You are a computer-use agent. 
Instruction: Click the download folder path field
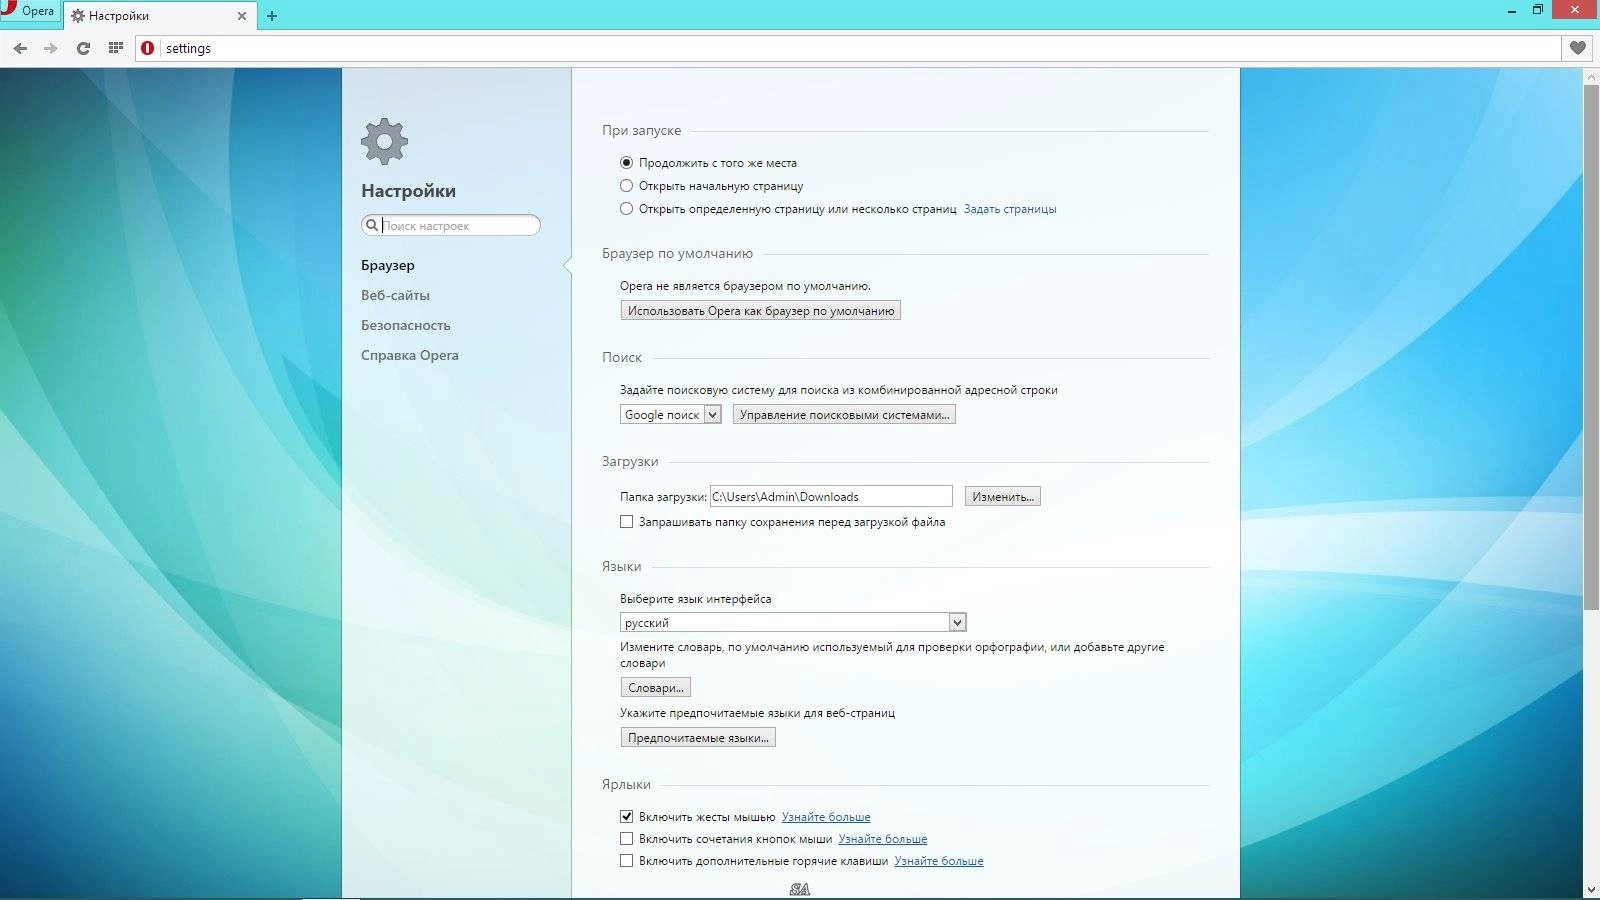pyautogui.click(x=831, y=496)
